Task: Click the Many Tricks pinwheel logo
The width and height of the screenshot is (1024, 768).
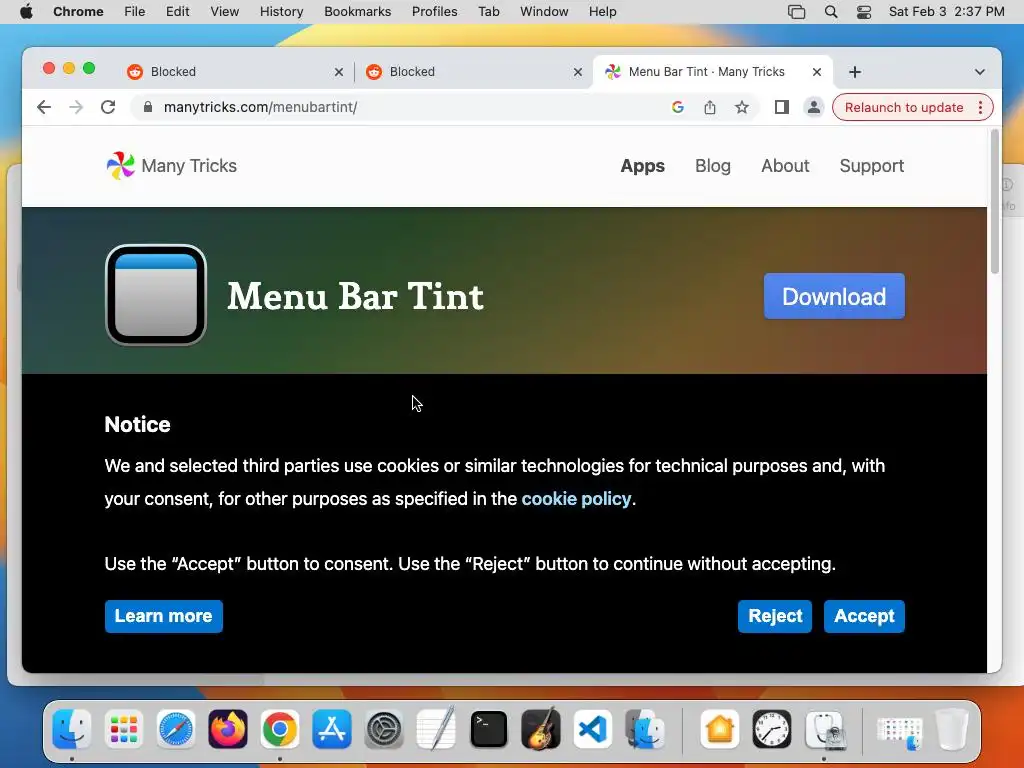Action: [x=121, y=166]
